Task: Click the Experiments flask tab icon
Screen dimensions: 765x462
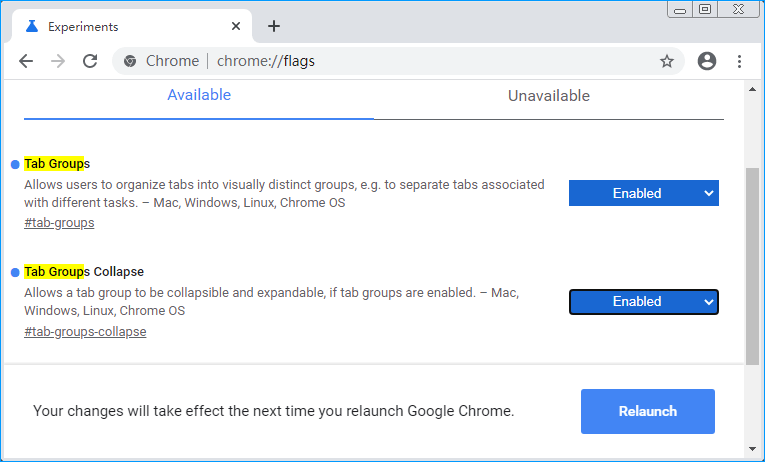Action: pos(32,26)
